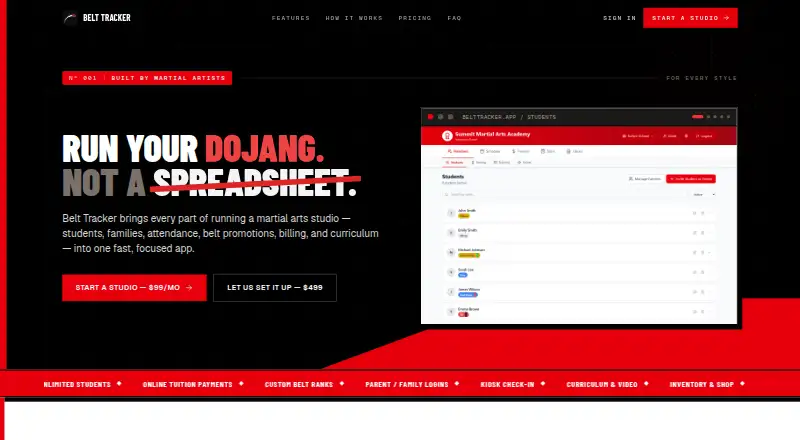
Task: Click Michael Johnson student row name
Action: (x=471, y=250)
